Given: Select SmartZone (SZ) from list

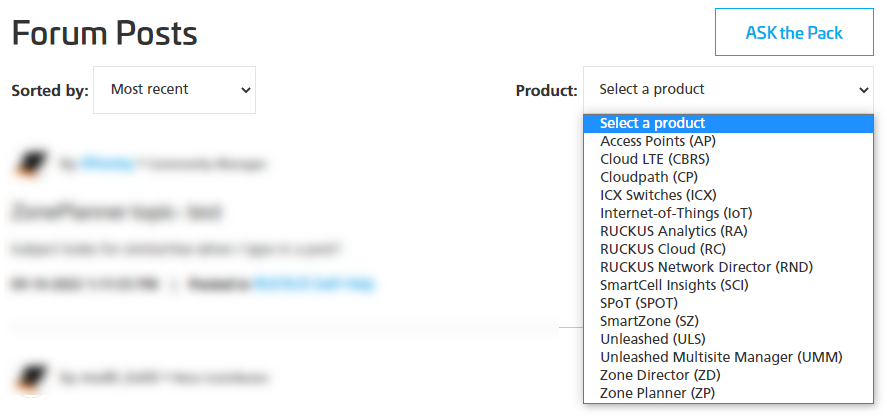Looking at the screenshot, I should click(729, 321).
